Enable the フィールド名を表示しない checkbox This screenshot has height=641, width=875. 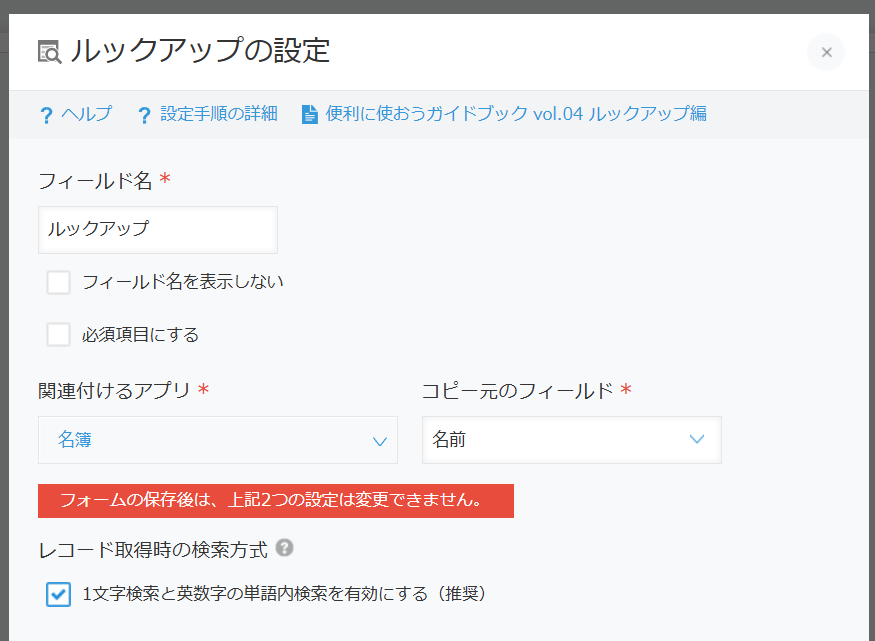click(x=59, y=283)
